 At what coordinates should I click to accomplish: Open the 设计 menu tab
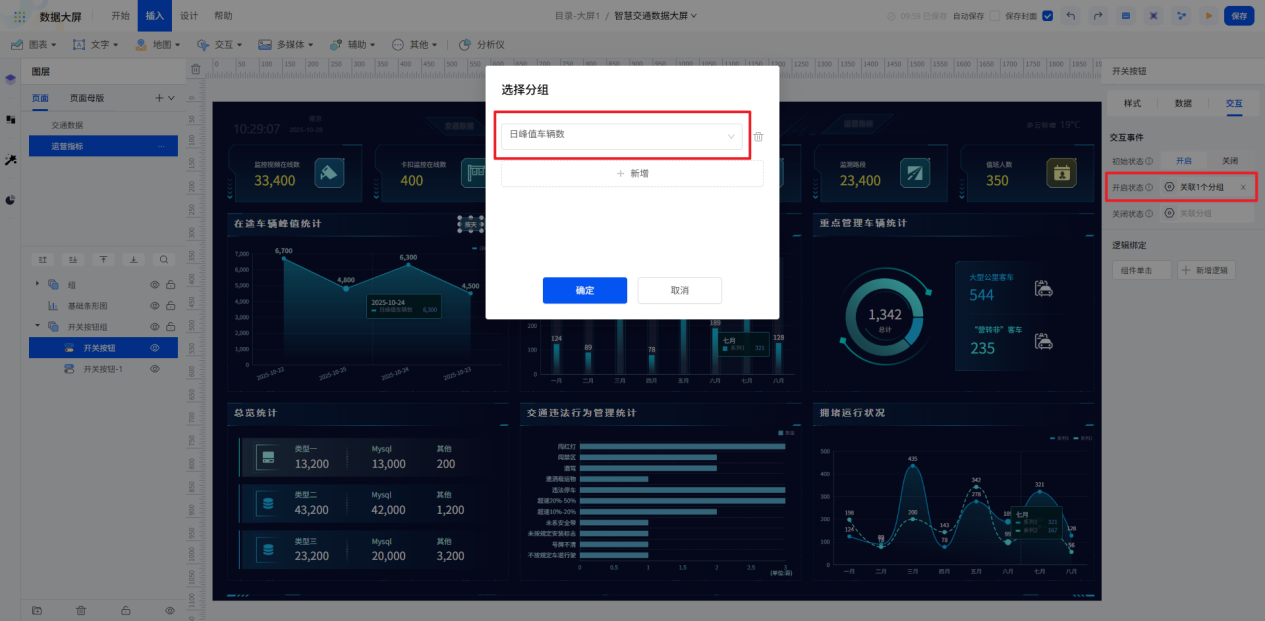pos(189,16)
